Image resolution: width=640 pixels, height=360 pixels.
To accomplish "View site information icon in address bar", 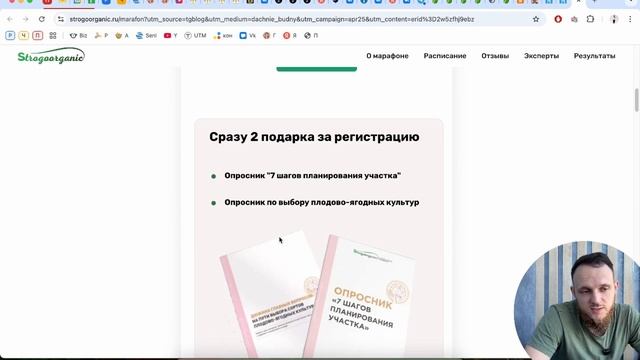I will point(61,19).
